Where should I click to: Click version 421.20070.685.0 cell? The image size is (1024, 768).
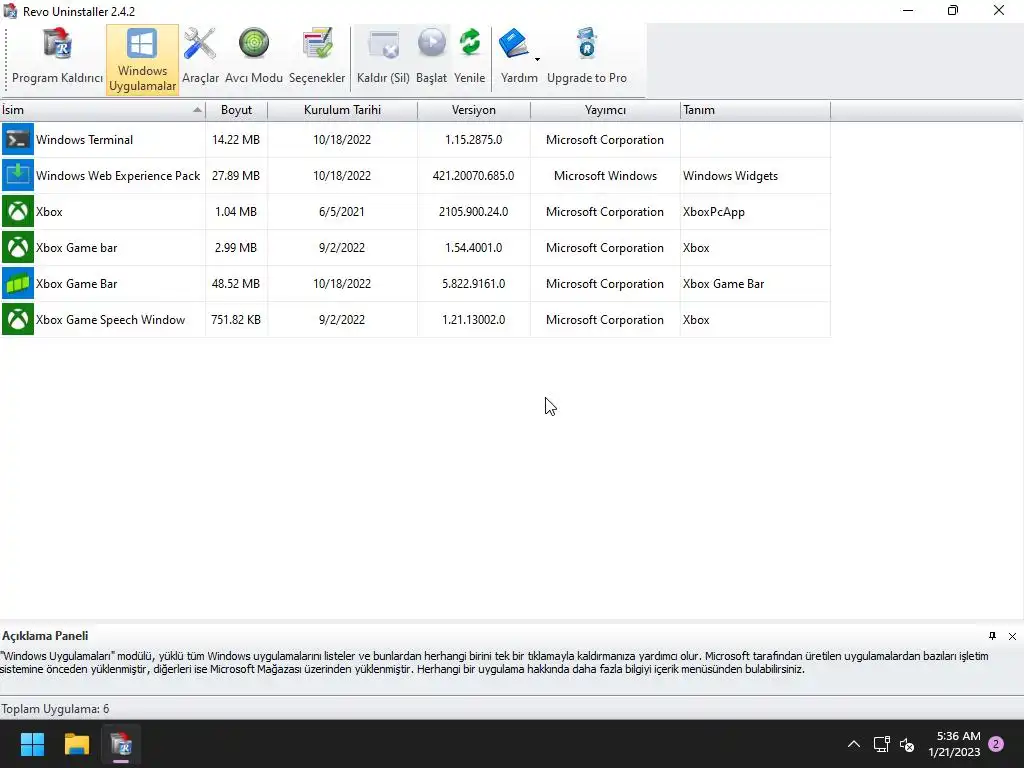(x=473, y=176)
